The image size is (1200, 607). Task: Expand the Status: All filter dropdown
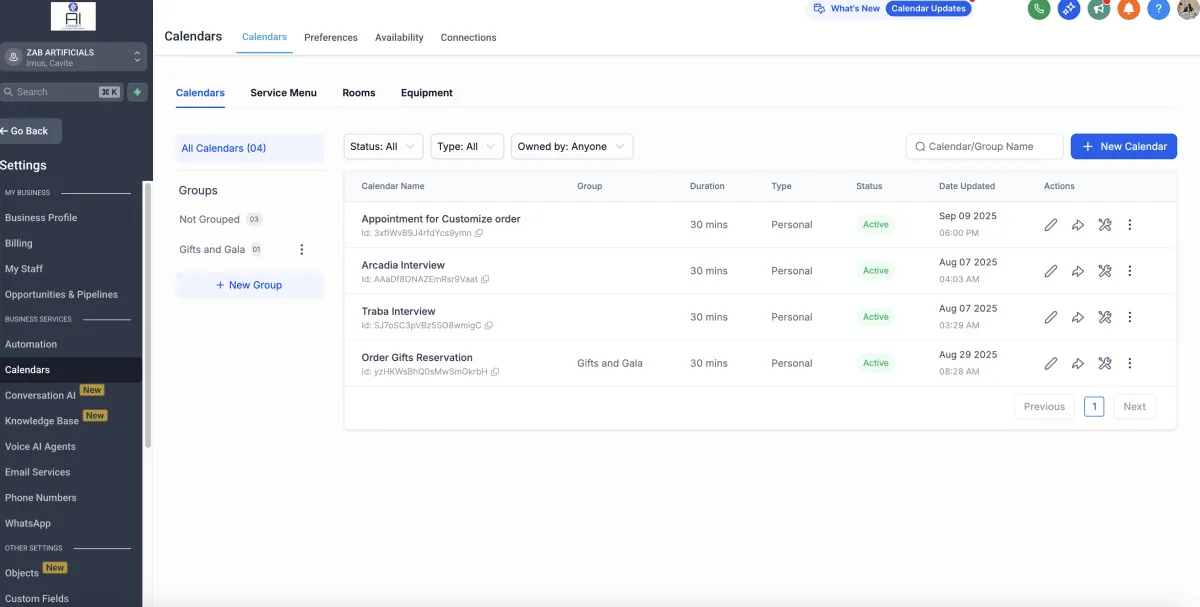coord(383,147)
